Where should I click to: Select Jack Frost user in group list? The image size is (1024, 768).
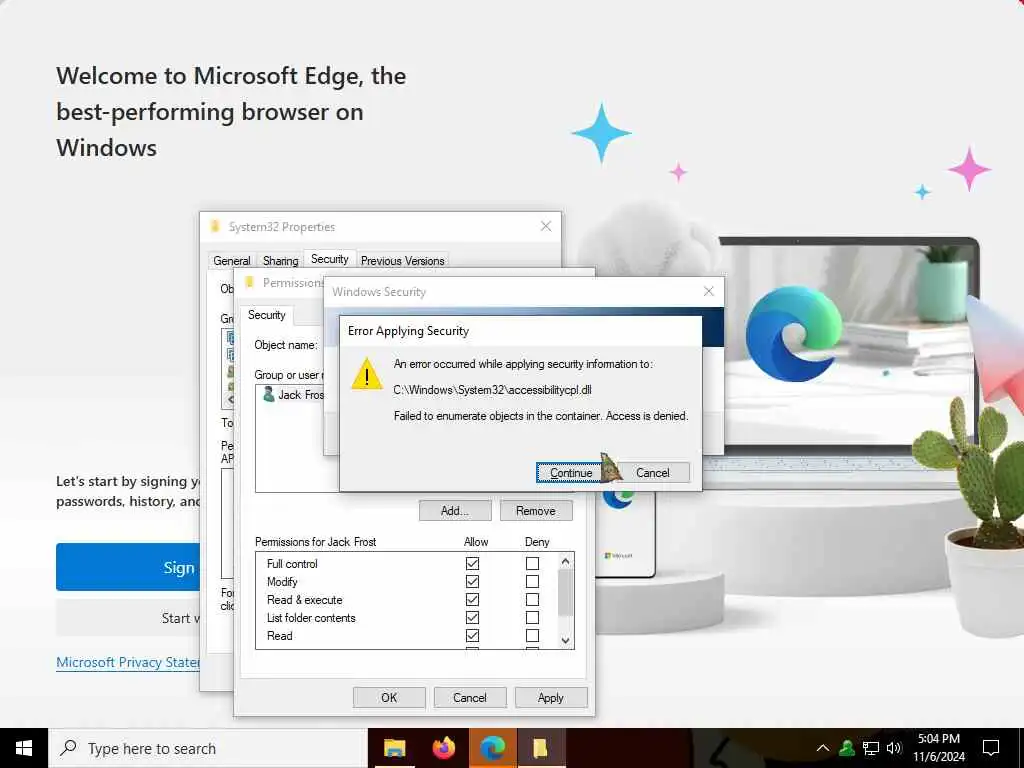pyautogui.click(x=293, y=394)
